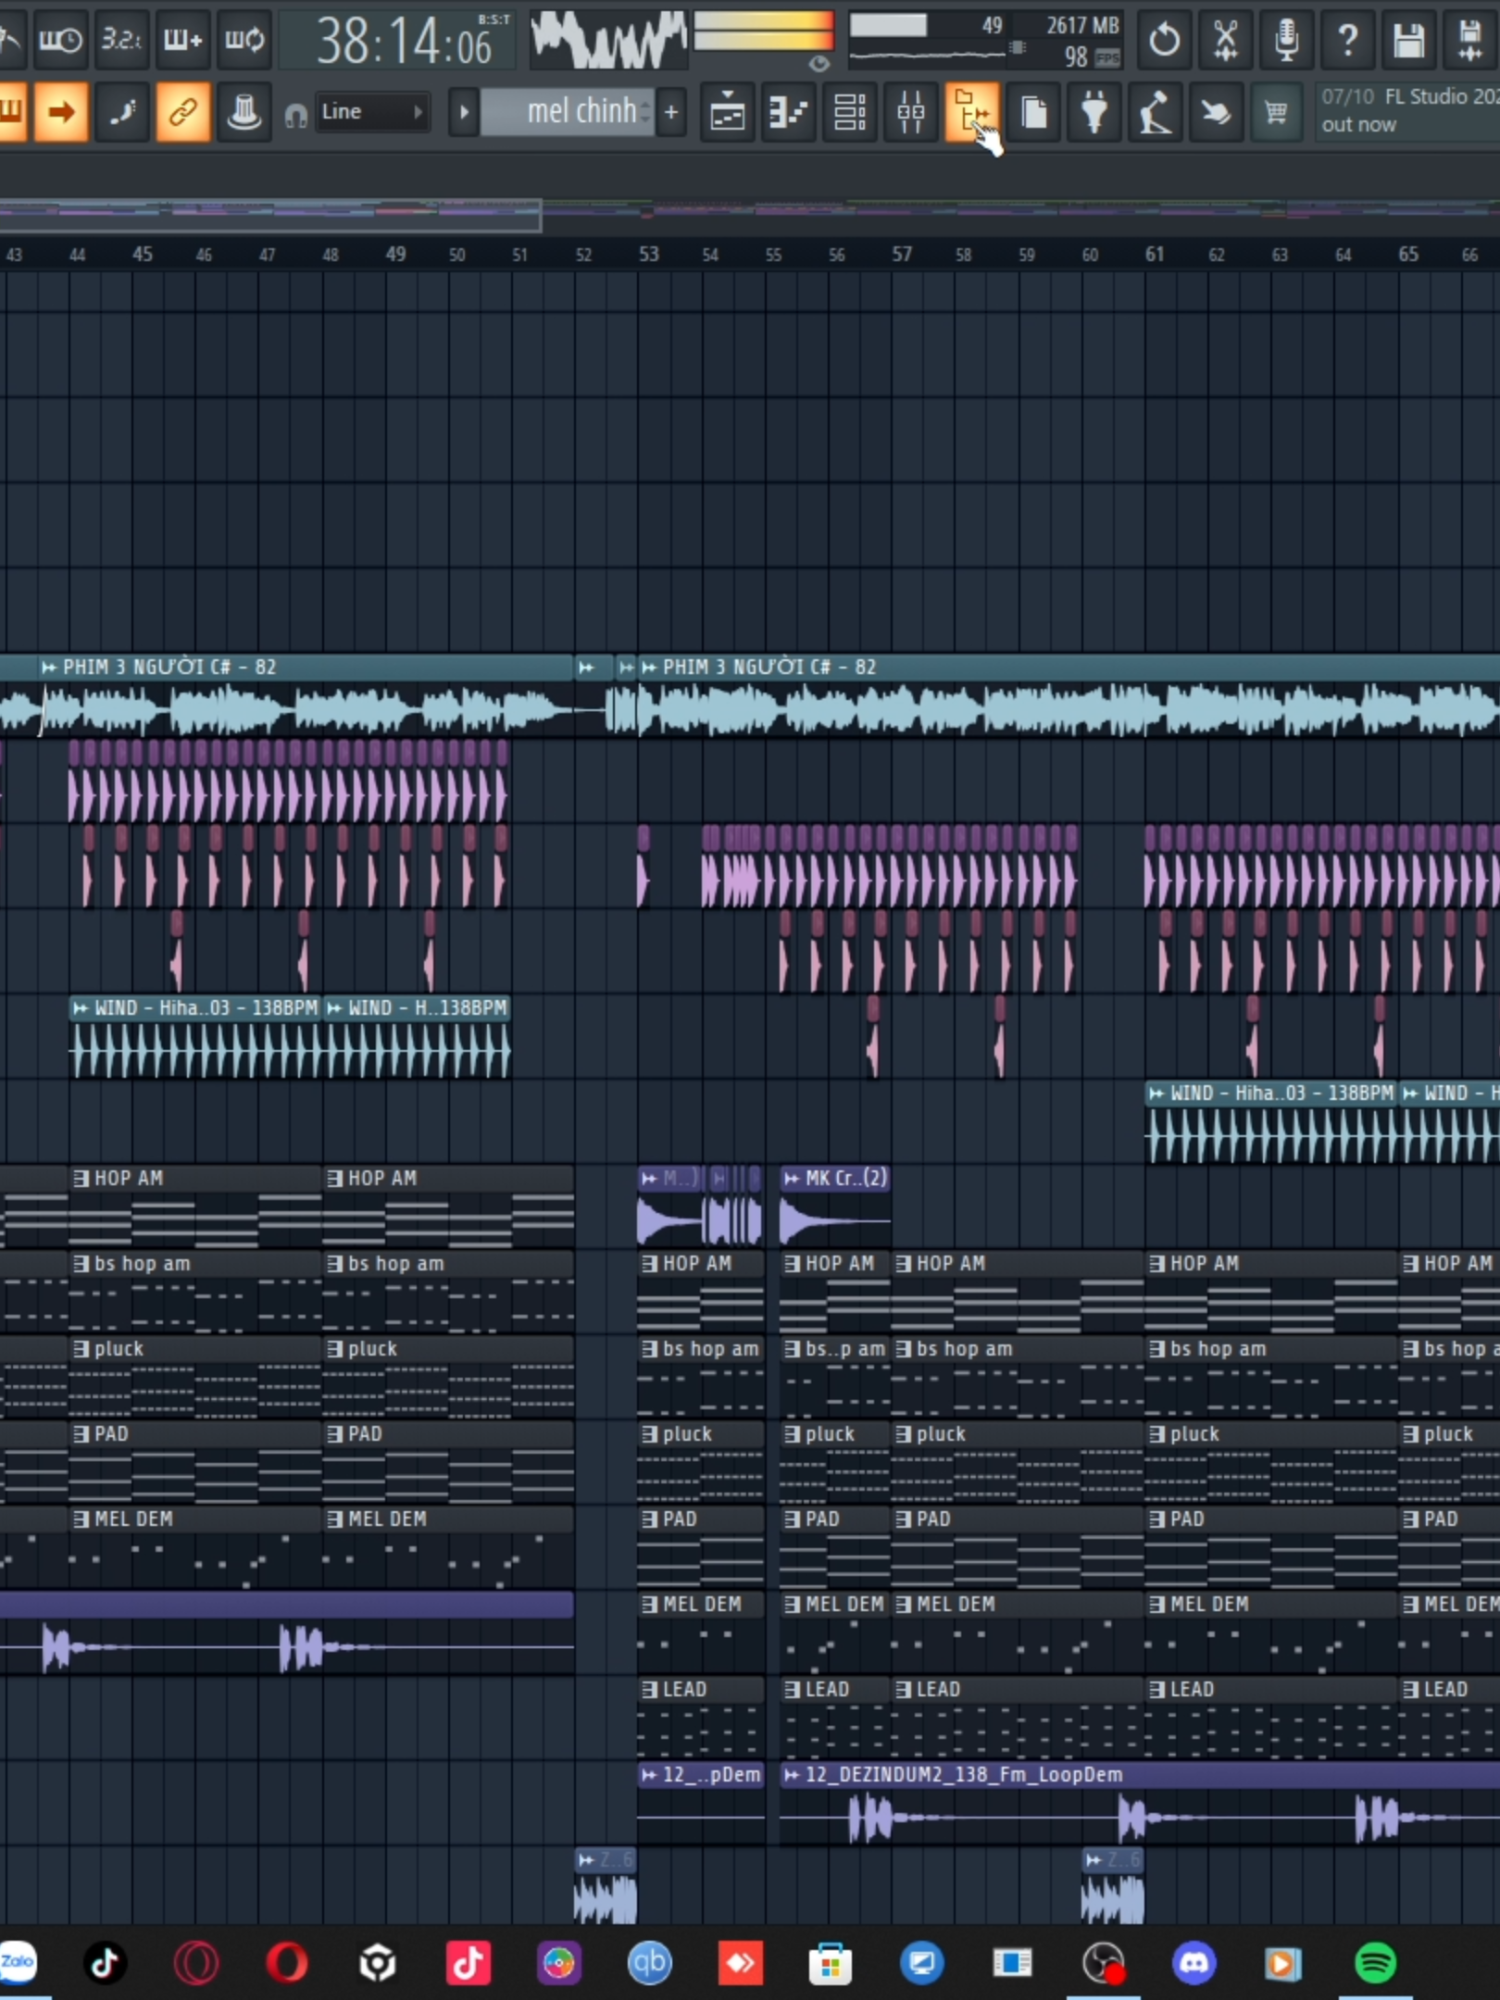Toggle loop recording button
This screenshot has height=2000, width=1500.
tap(244, 40)
